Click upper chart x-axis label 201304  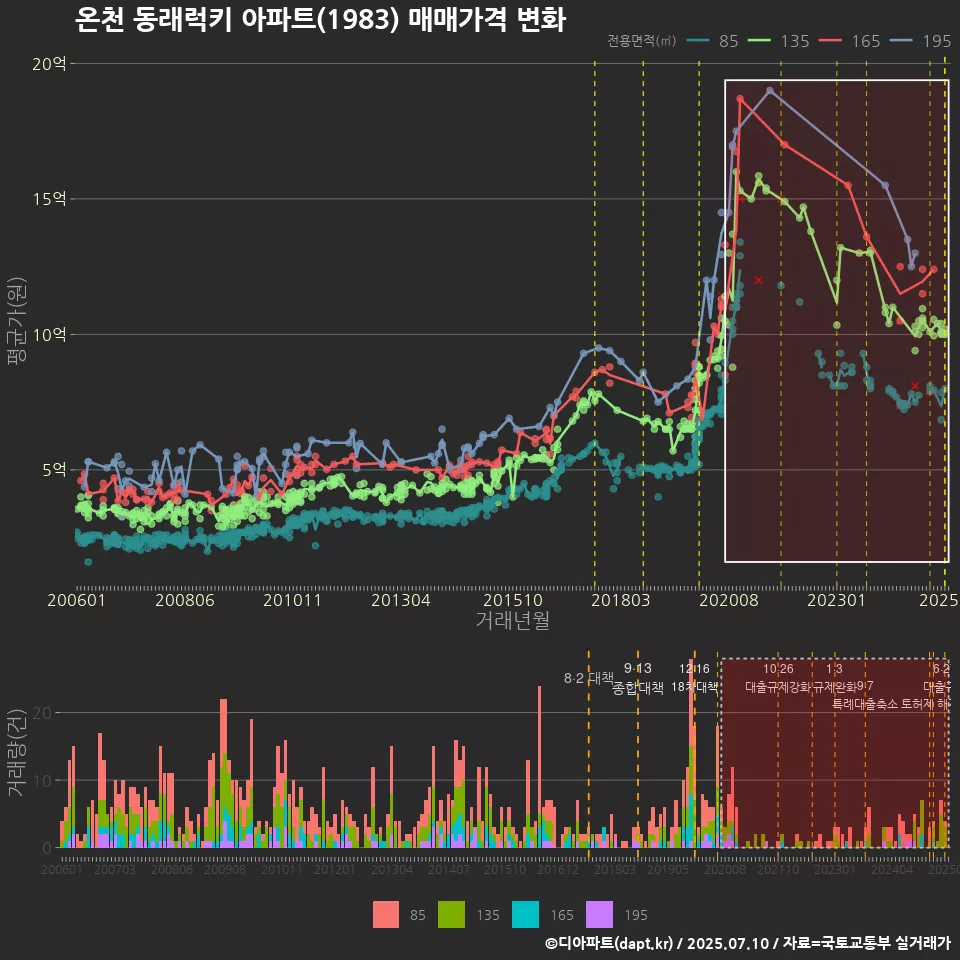tap(401, 599)
